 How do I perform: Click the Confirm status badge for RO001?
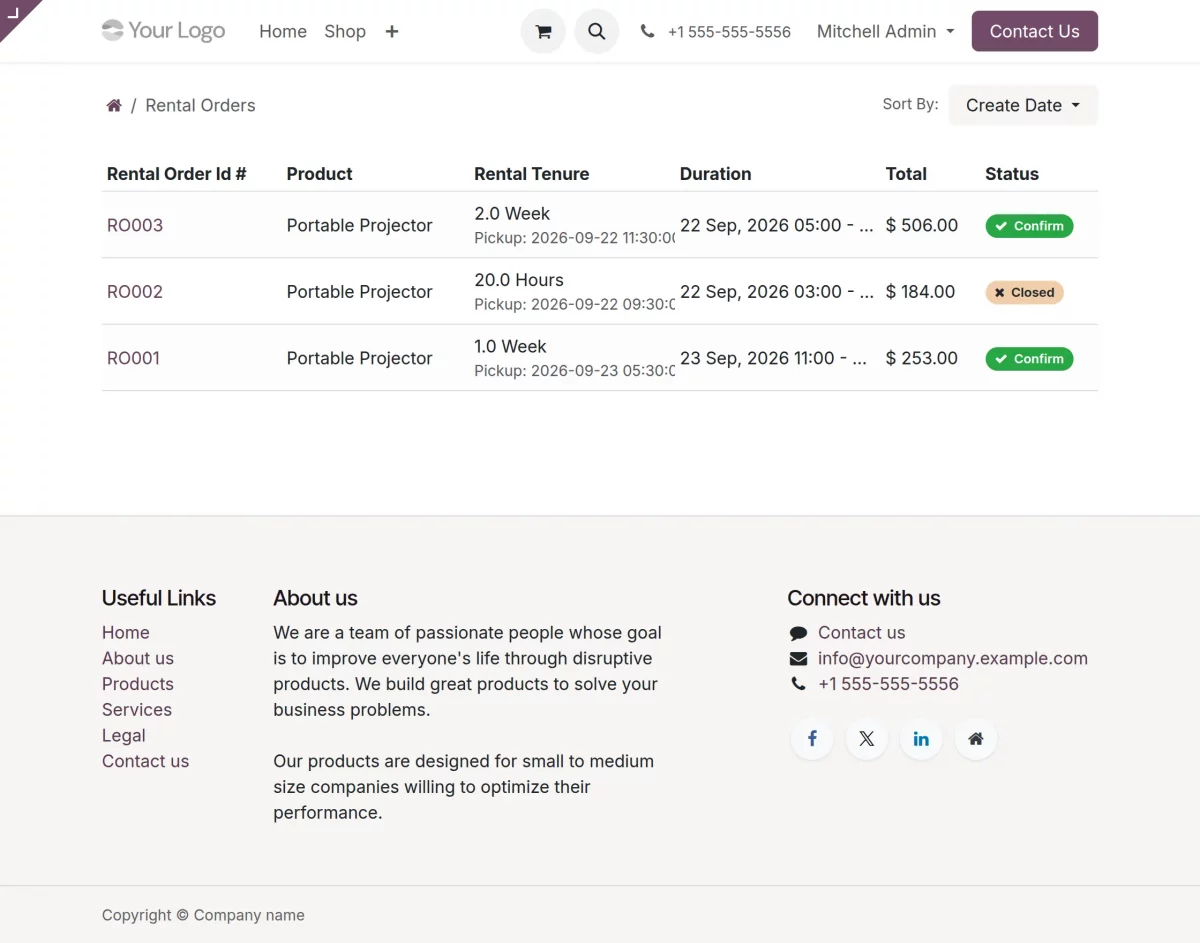pos(1029,359)
